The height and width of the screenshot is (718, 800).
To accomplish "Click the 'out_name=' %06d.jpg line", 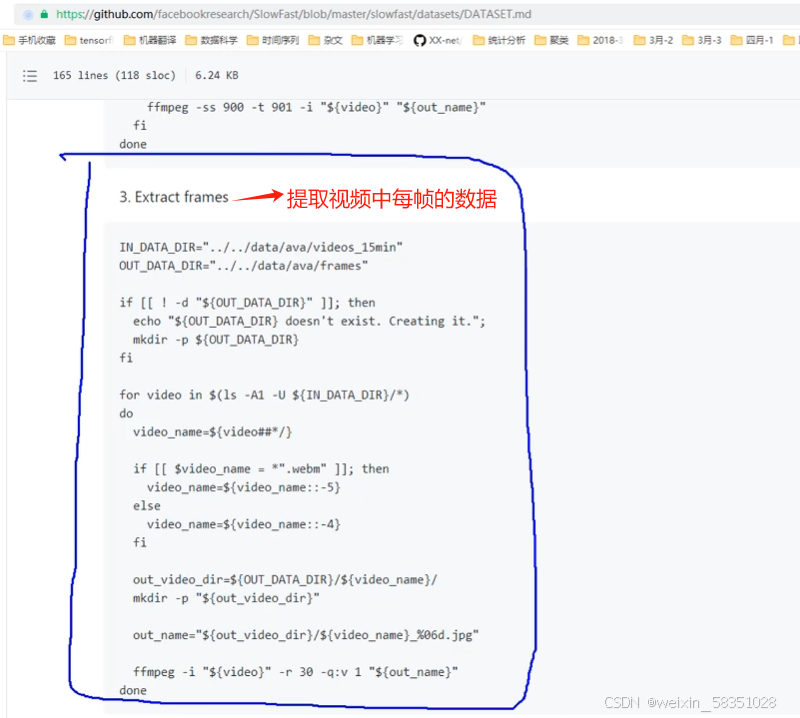I will point(306,635).
